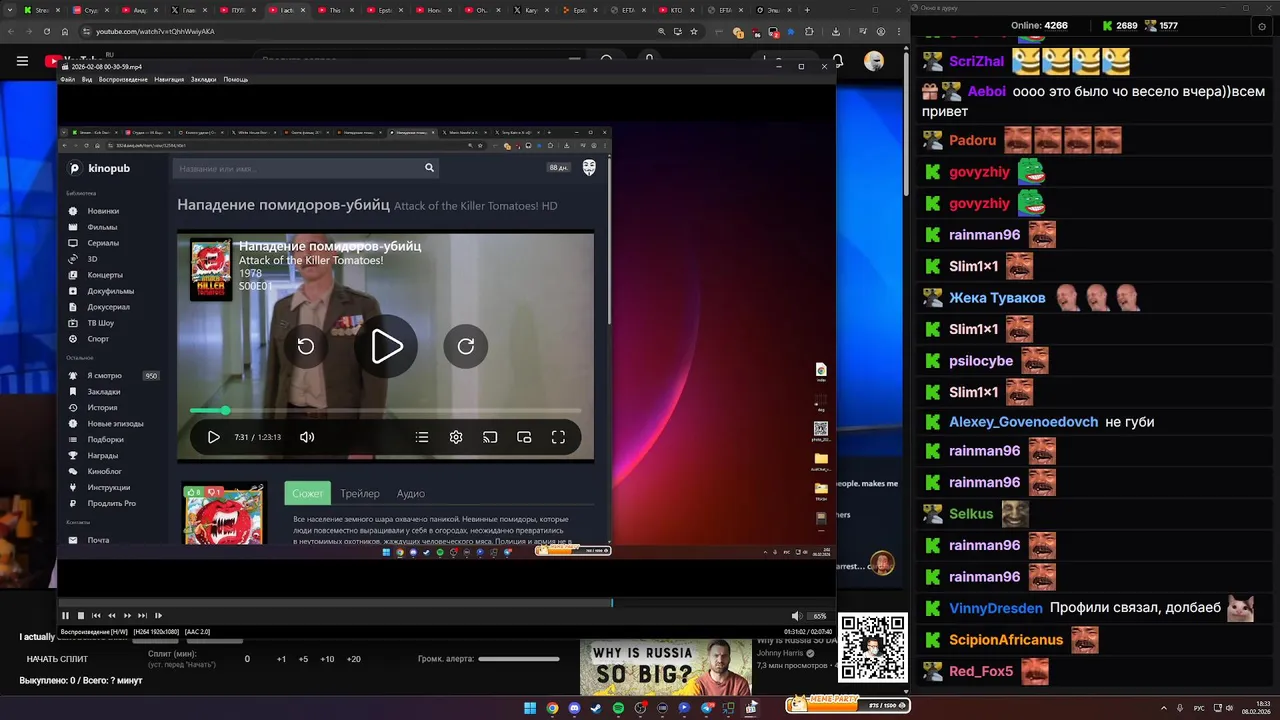
Task: Skip forward using the clockwise arrow in kinopub
Action: click(466, 346)
